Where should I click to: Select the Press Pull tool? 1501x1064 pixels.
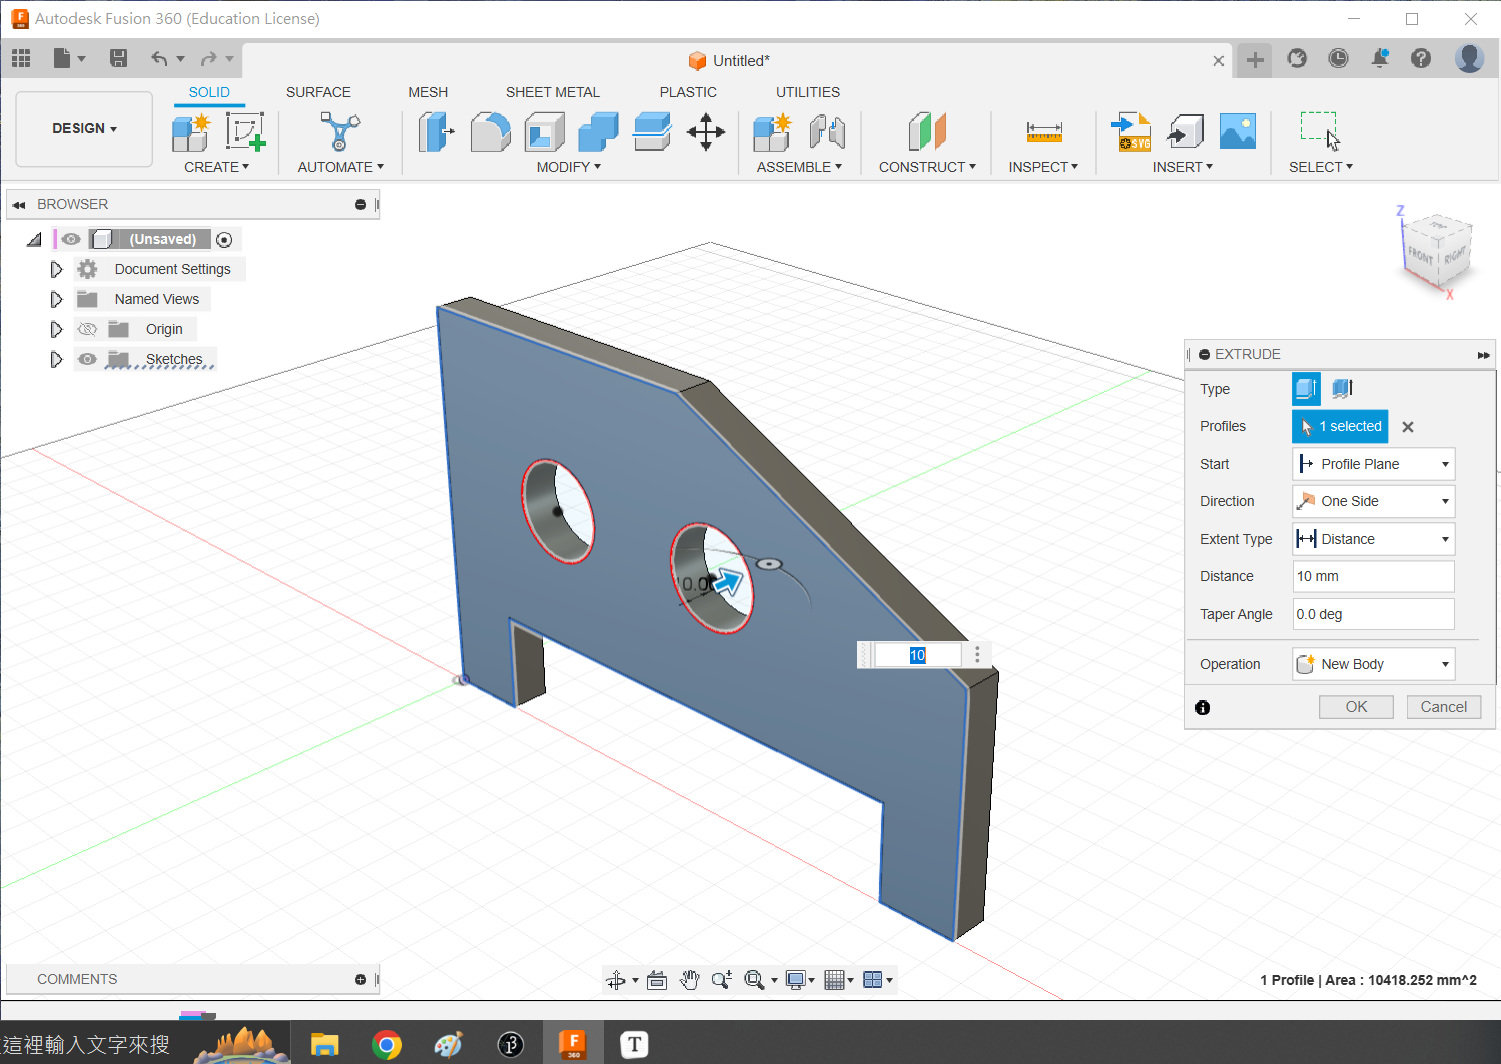click(436, 132)
